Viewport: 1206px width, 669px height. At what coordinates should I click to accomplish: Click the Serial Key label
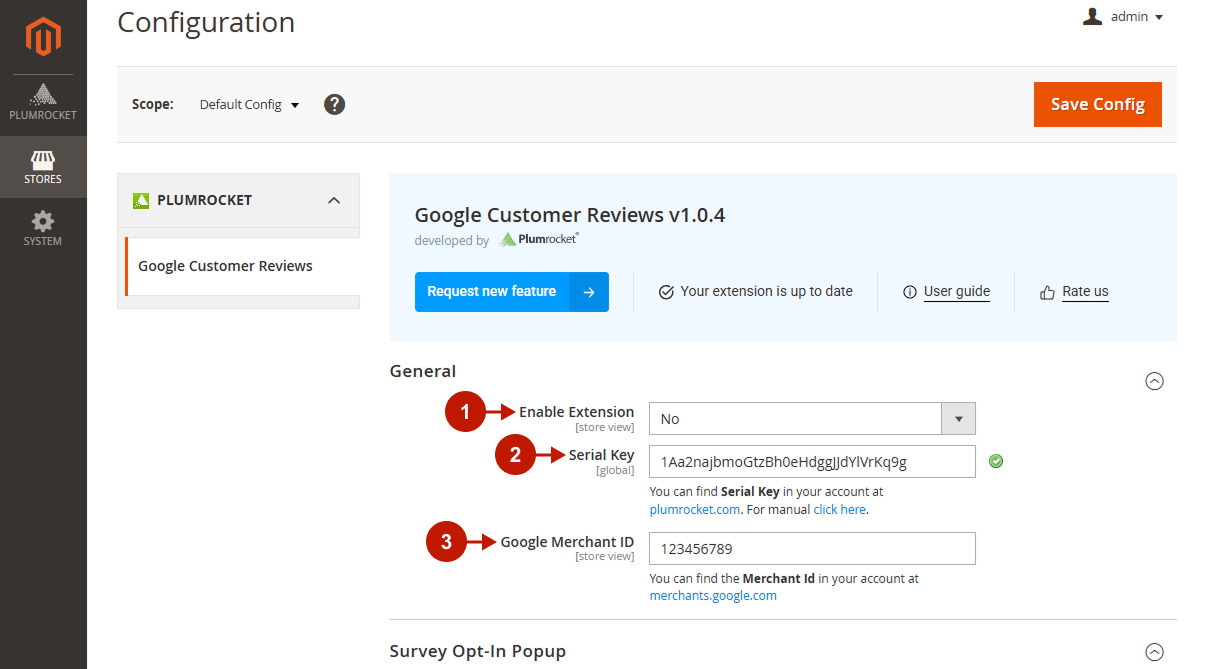point(601,455)
